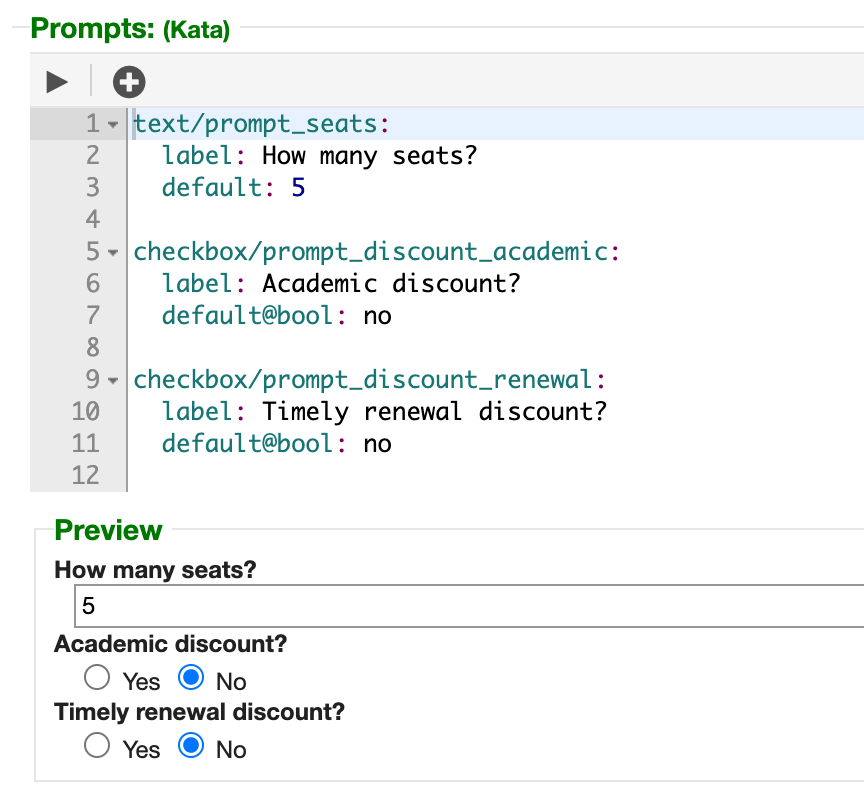
Task: Click line number 8 in editor gutter
Action: point(93,347)
